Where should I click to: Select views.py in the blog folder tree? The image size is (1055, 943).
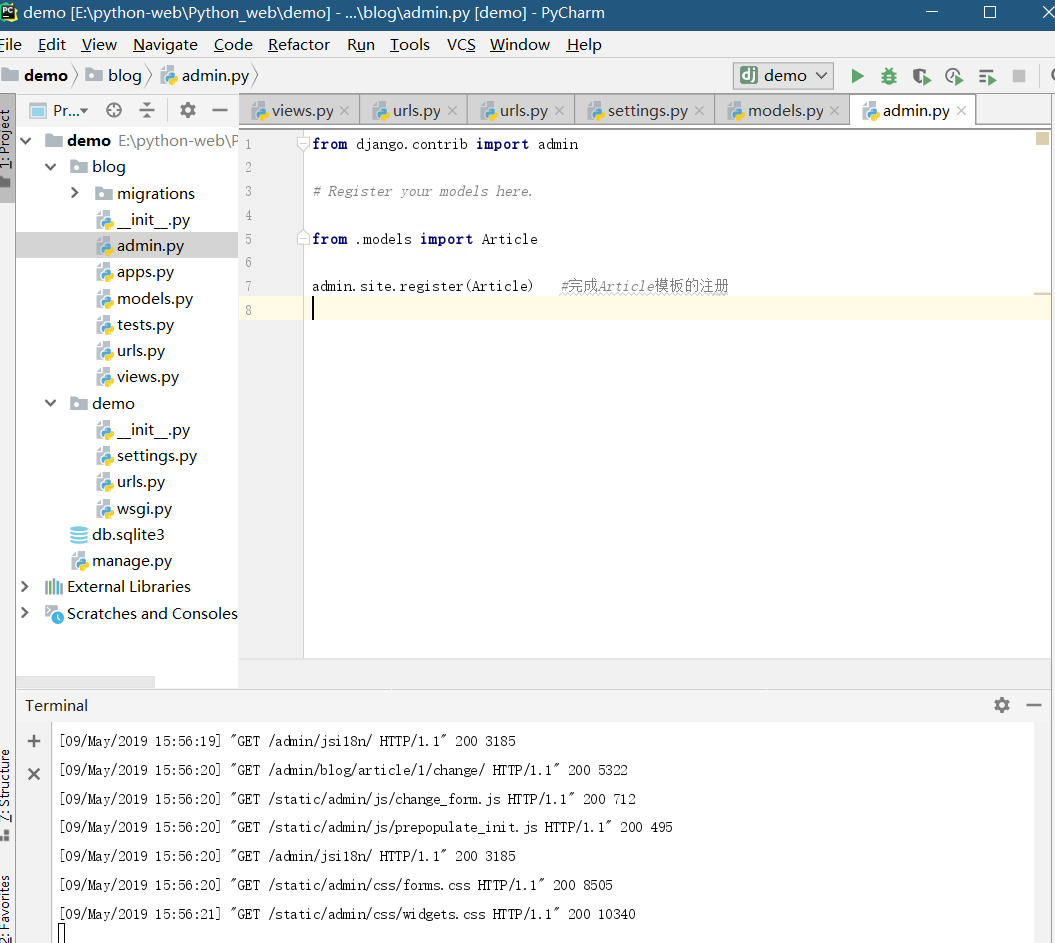137,377
